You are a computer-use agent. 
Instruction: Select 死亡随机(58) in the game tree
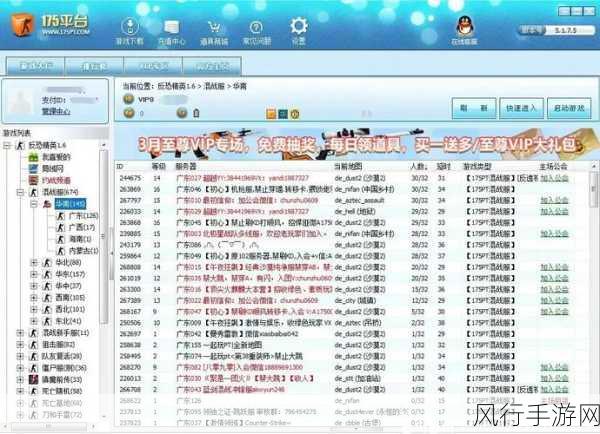coord(62,391)
